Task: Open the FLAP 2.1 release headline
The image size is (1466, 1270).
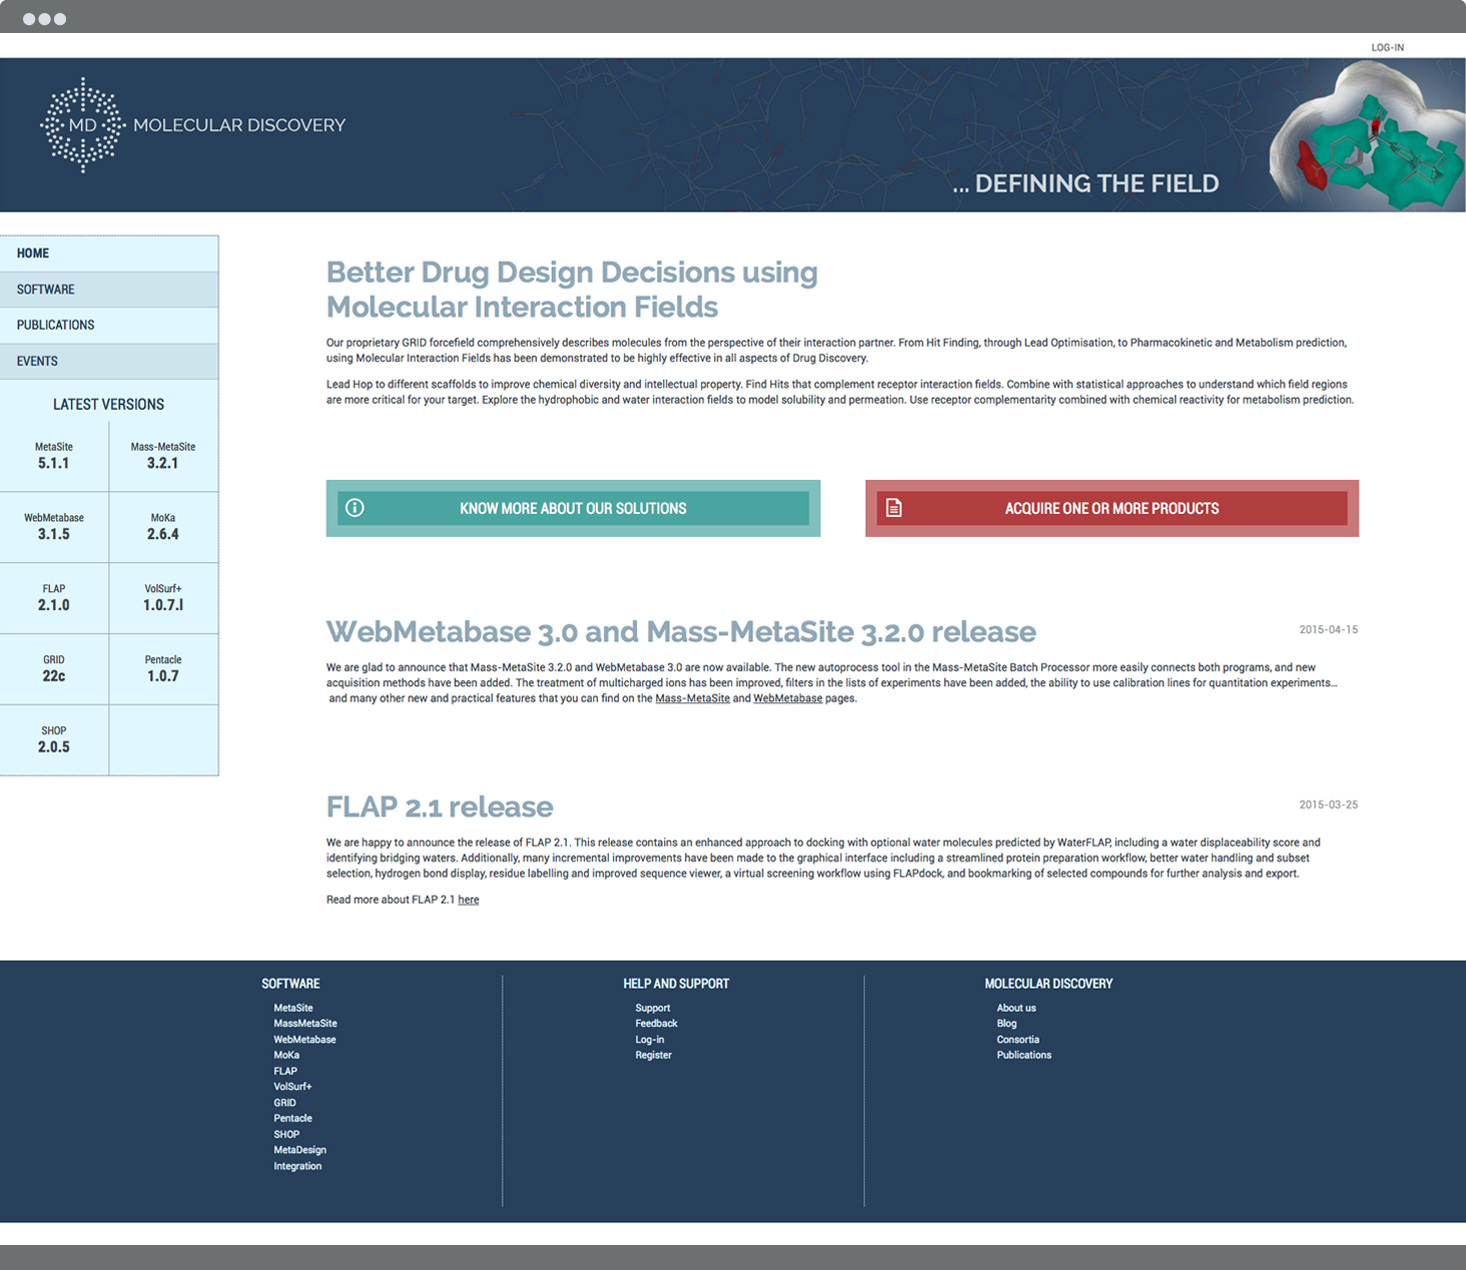Action: 439,807
